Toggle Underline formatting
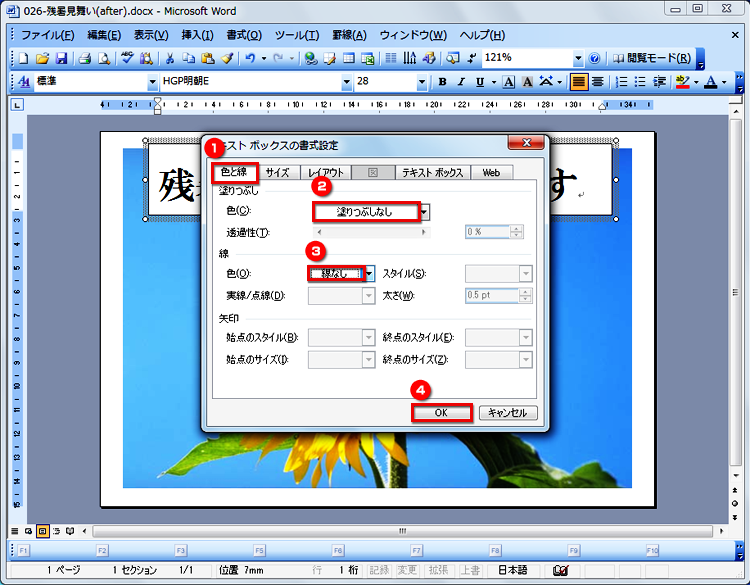This screenshot has width=750, height=585. pos(480,82)
